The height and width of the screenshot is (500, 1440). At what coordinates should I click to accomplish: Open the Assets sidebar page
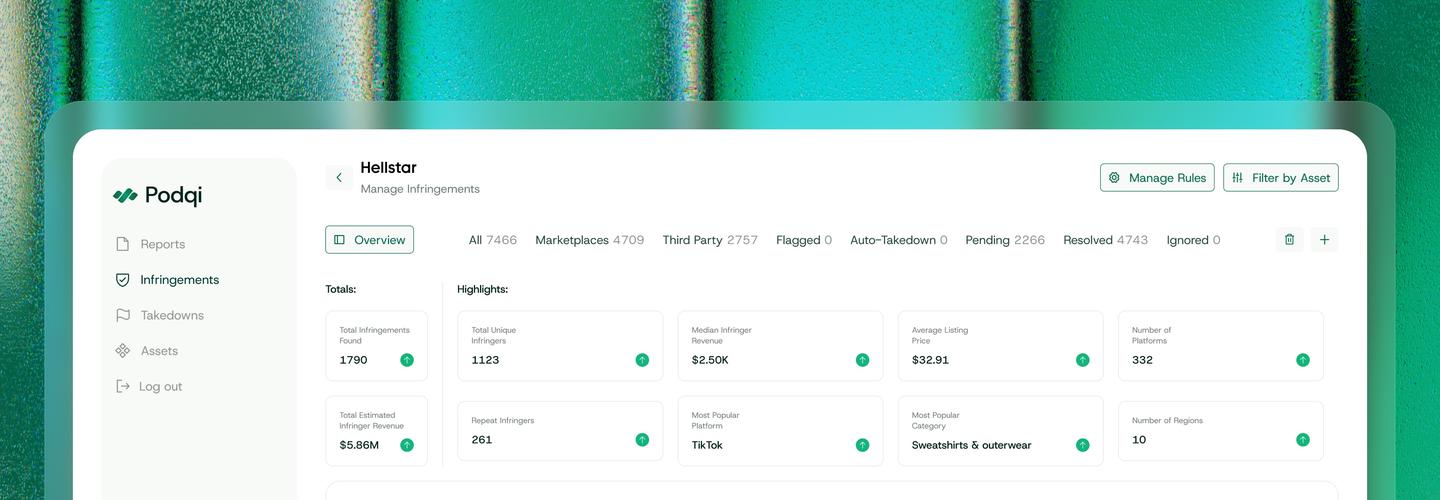pyautogui.click(x=158, y=351)
